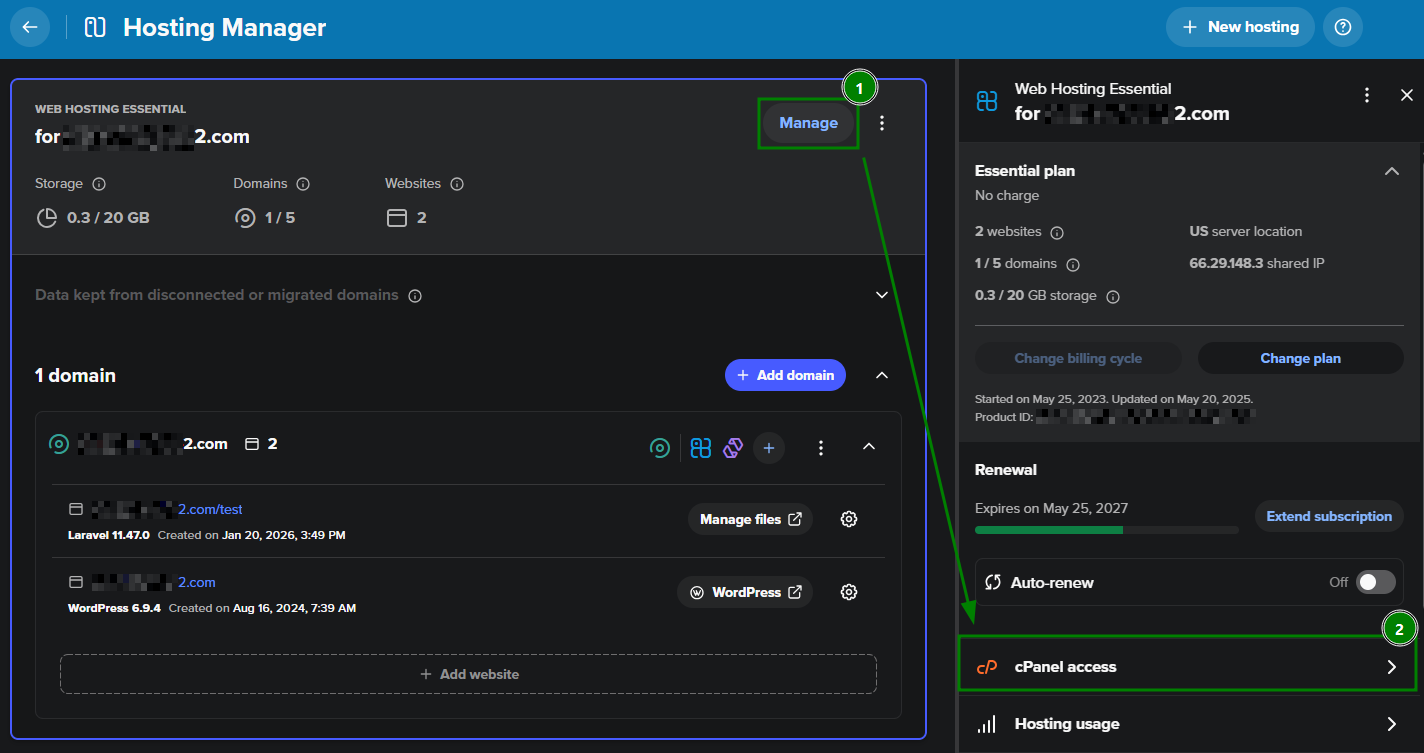The image size is (1424, 753).
Task: Click the purple link icon in the domain row
Action: pos(733,448)
